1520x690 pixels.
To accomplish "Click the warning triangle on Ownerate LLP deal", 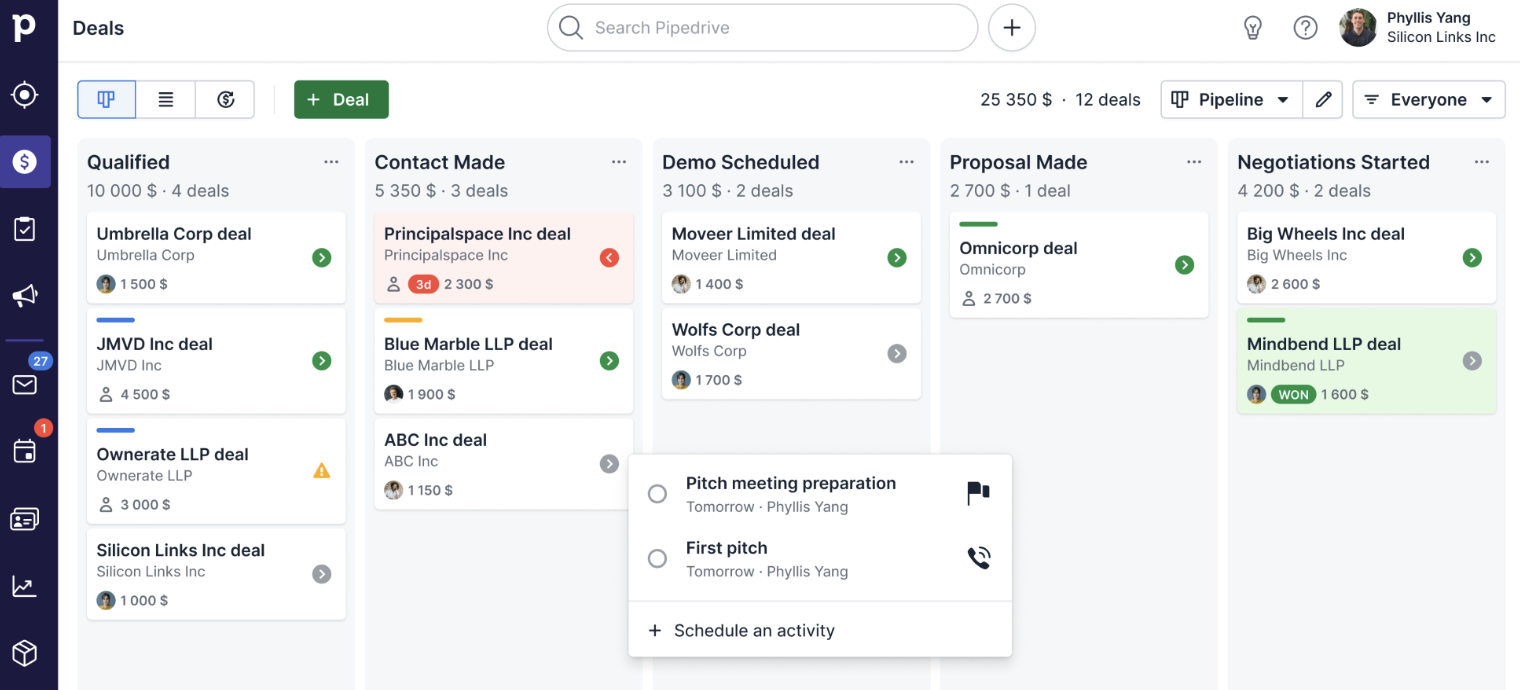I will [321, 470].
